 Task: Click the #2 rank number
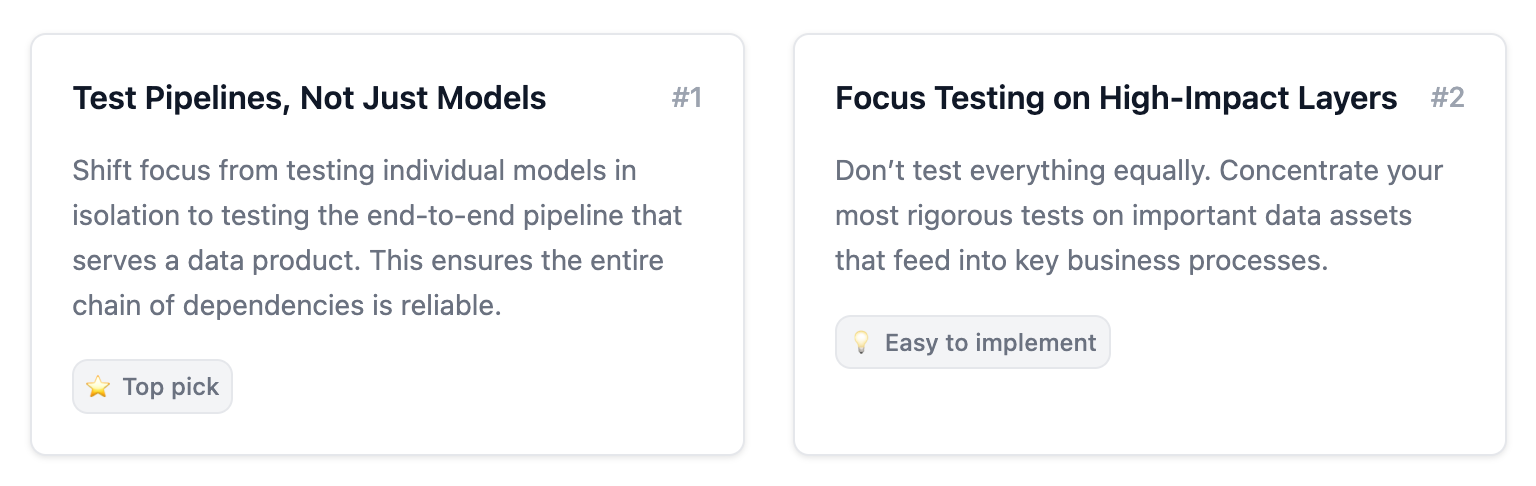click(x=1447, y=98)
